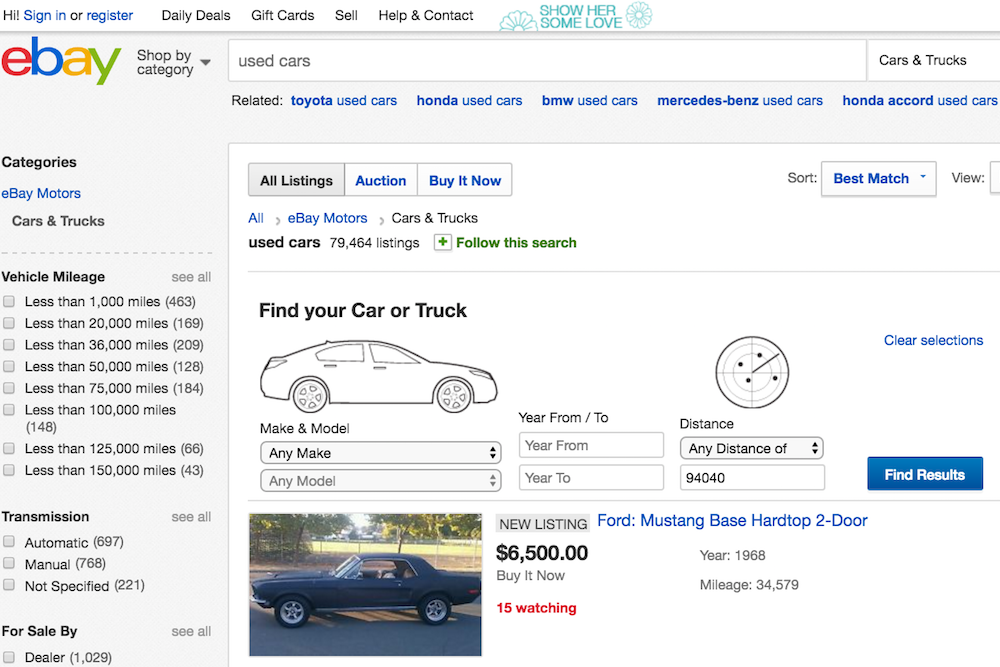Image resolution: width=1000 pixels, height=667 pixels.
Task: Click the register link
Action: pos(110,15)
